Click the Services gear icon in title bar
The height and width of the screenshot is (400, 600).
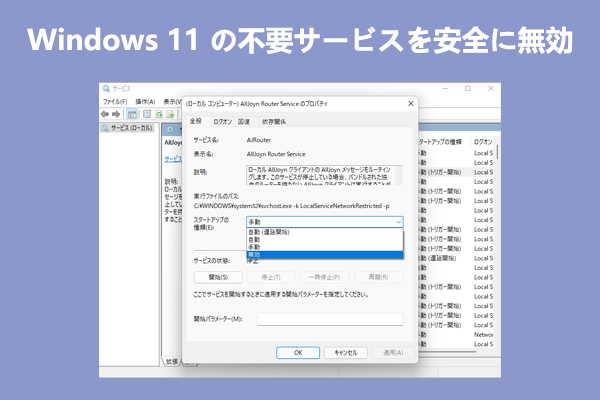click(x=107, y=89)
